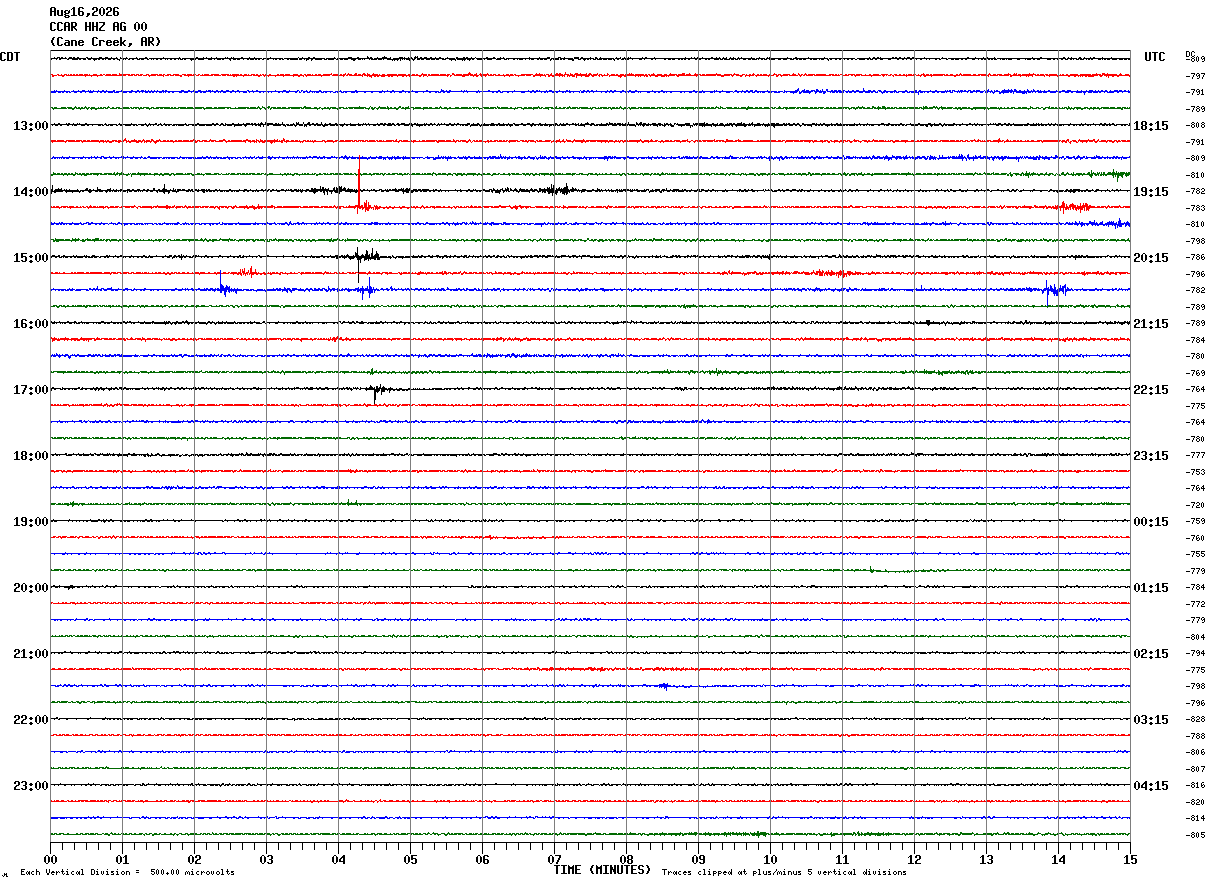Click the 13:00 CDT time label
Viewport: 1210px width, 886px height.
point(30,126)
